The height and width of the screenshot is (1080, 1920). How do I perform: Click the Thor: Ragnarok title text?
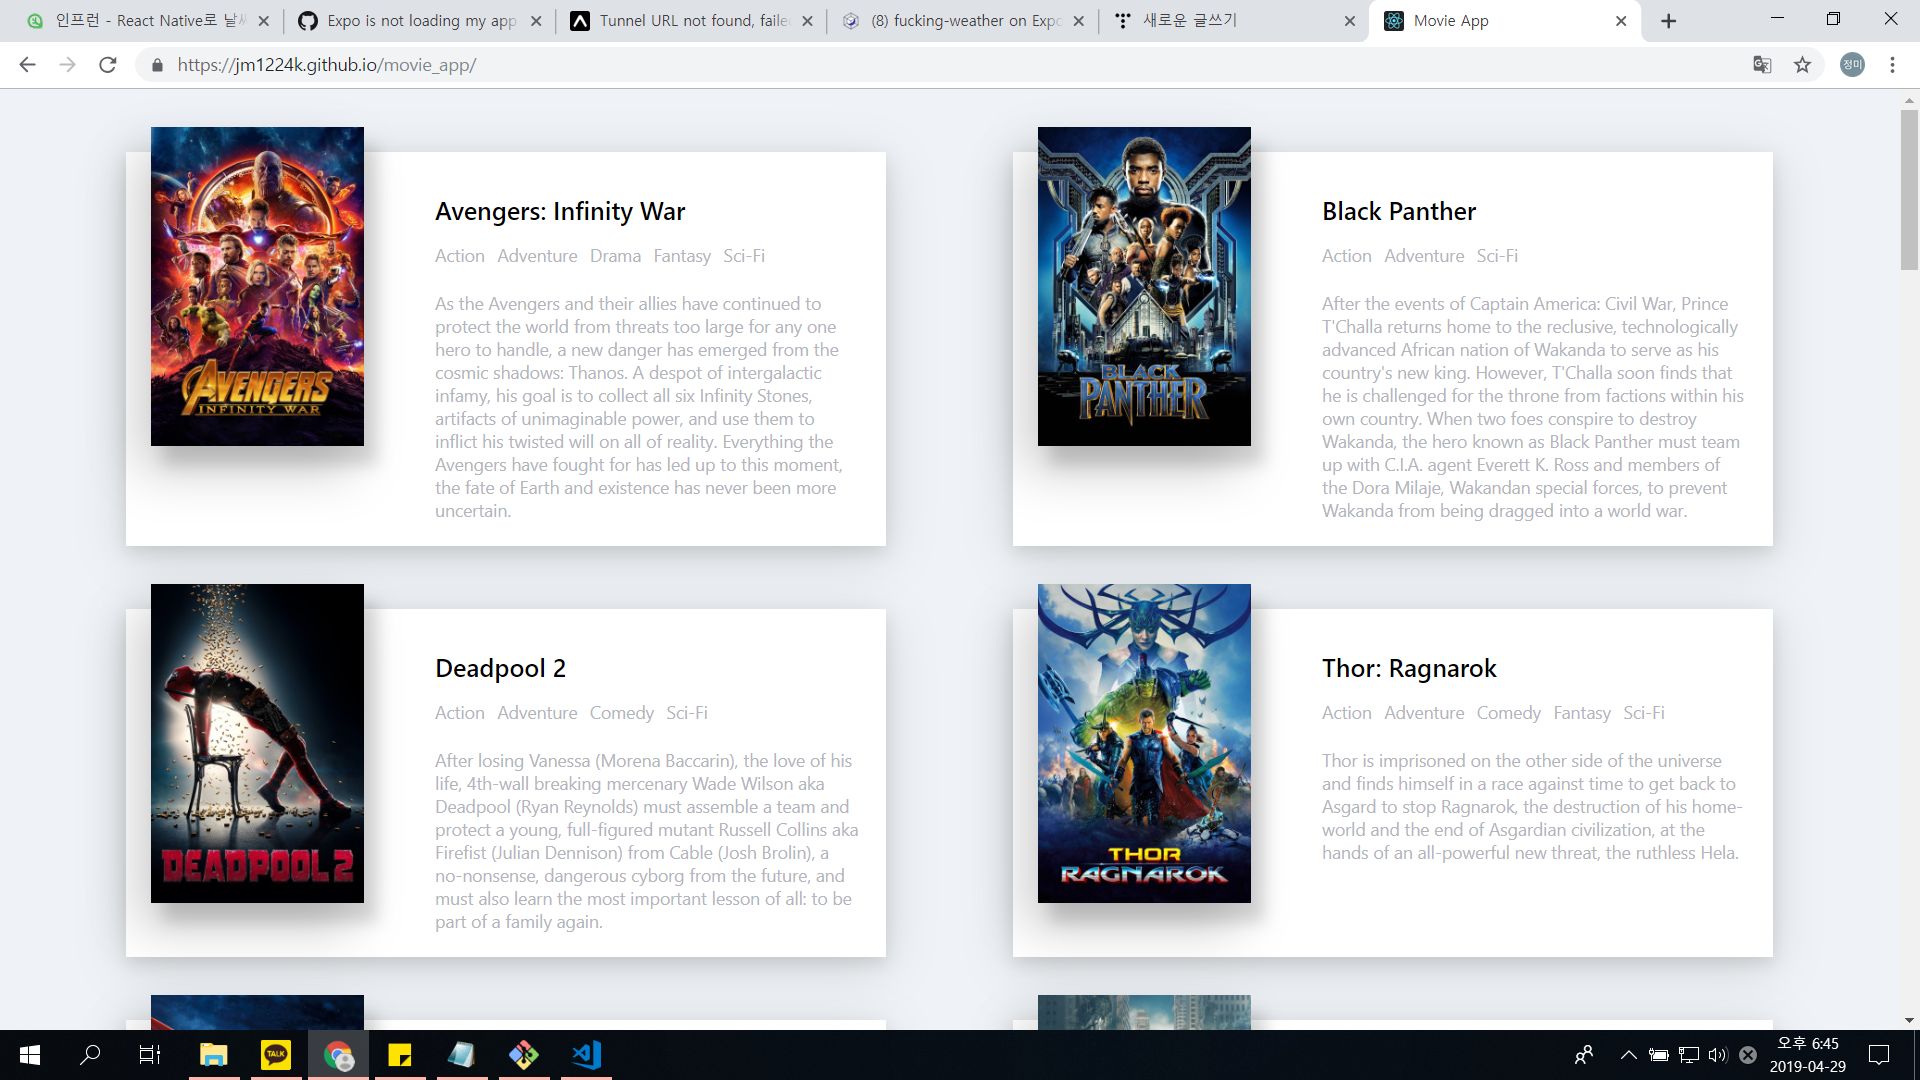point(1409,668)
